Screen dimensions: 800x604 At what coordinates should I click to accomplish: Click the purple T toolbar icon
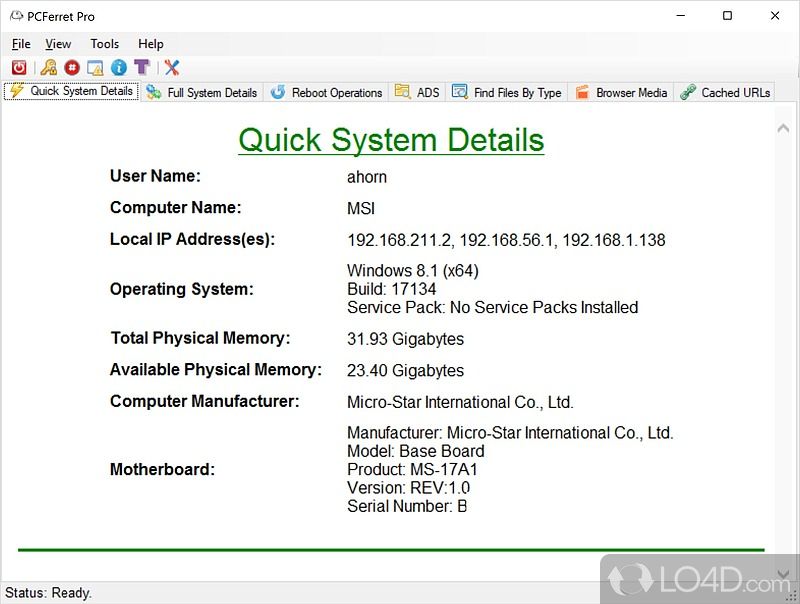(x=142, y=67)
